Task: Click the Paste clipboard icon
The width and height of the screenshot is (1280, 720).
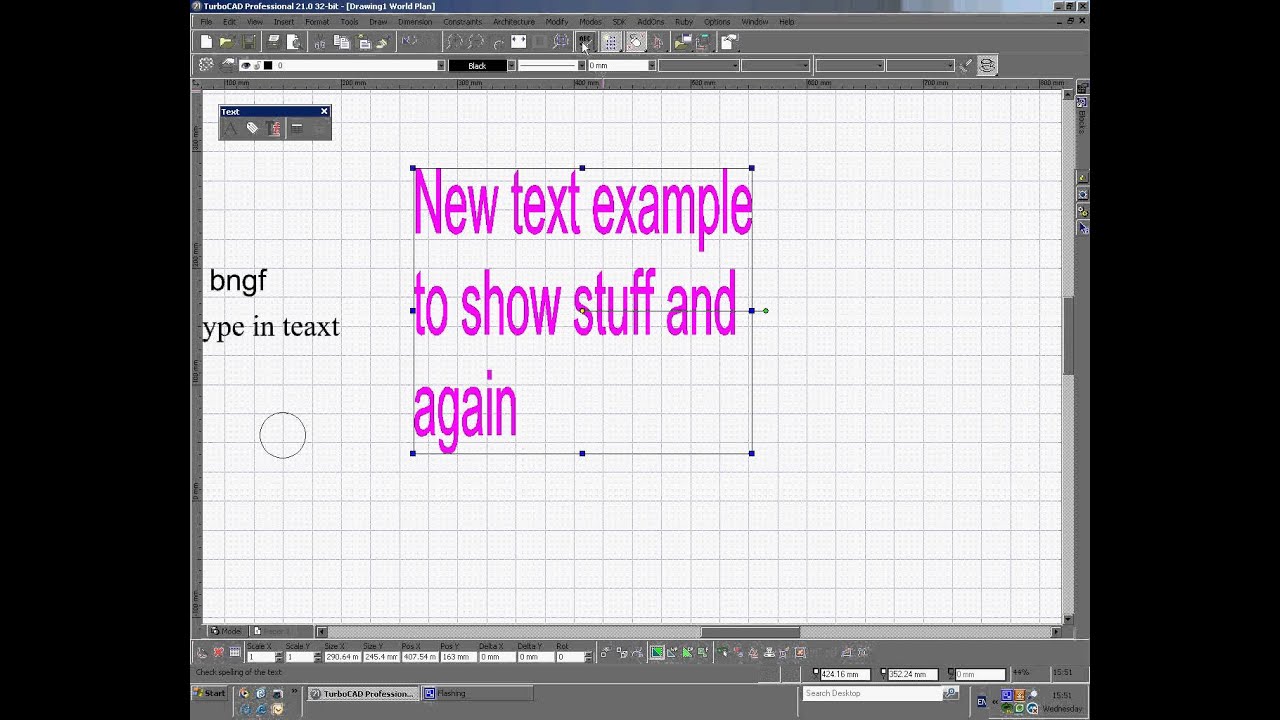Action: tap(364, 42)
